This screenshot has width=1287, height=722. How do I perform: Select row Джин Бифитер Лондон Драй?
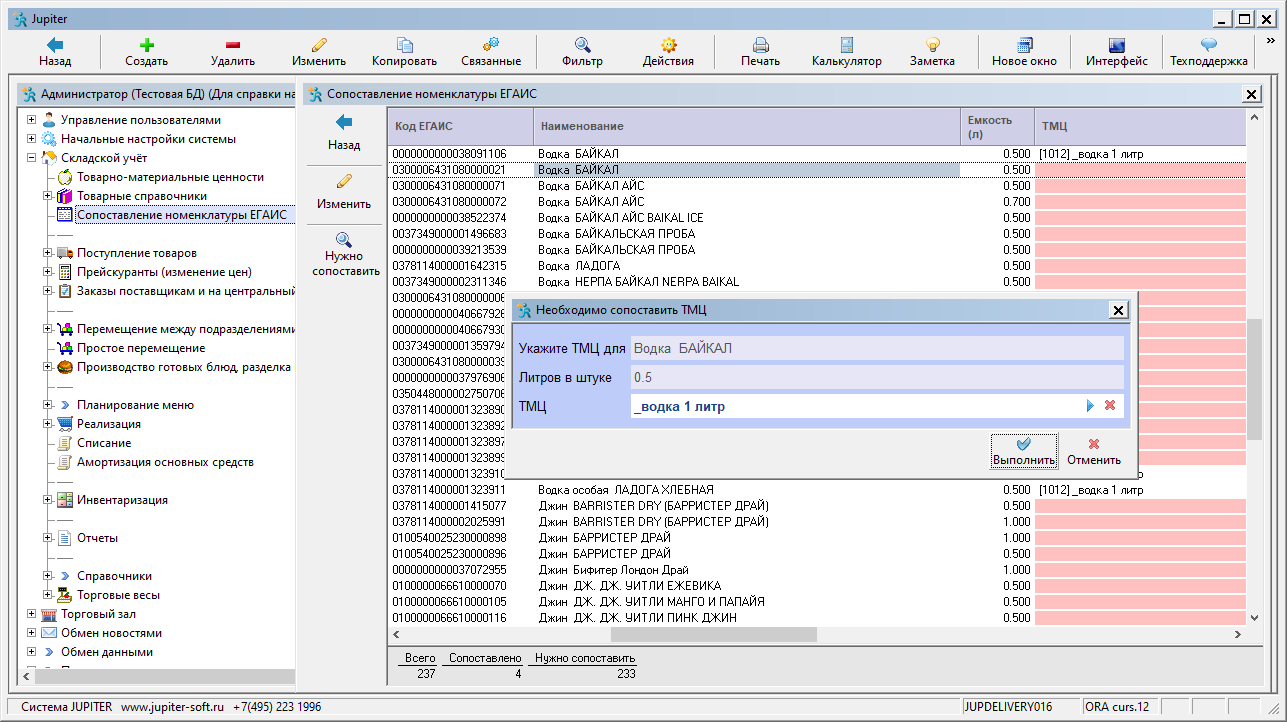(817, 570)
